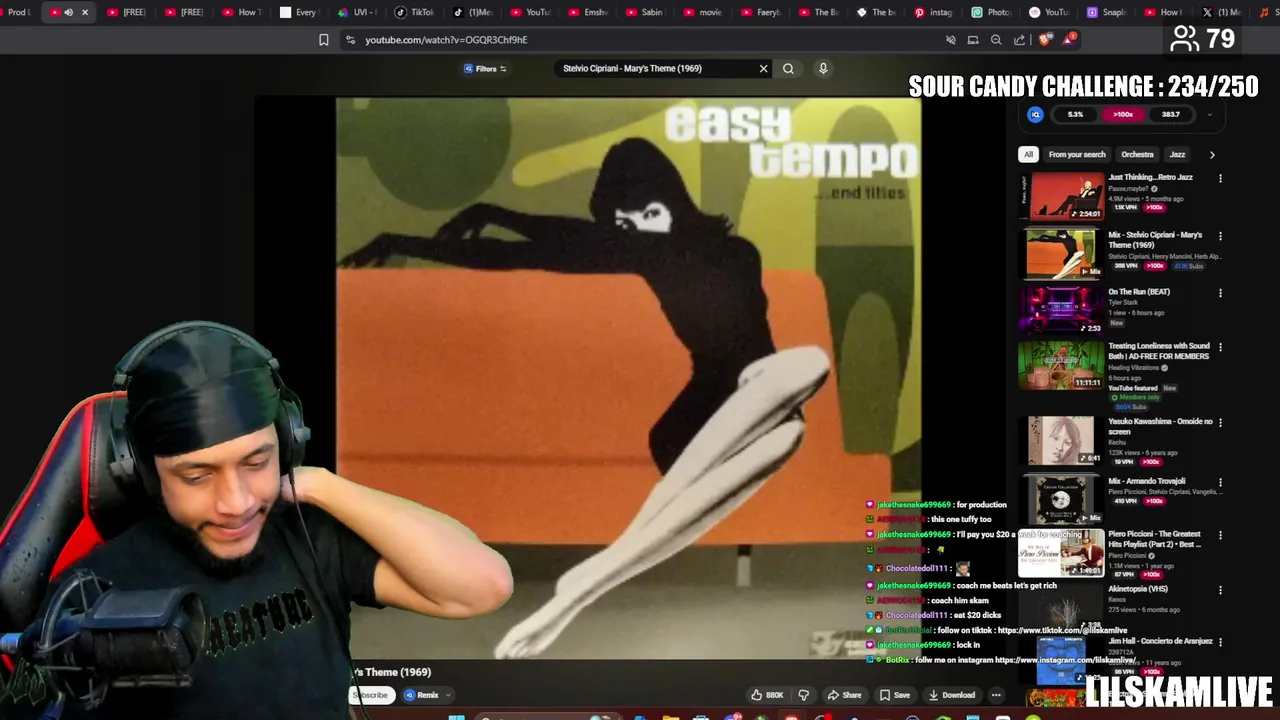The width and height of the screenshot is (1280, 720).
Task: Click the Brave rewards triangle icon with badge
Action: pyautogui.click(x=1069, y=39)
